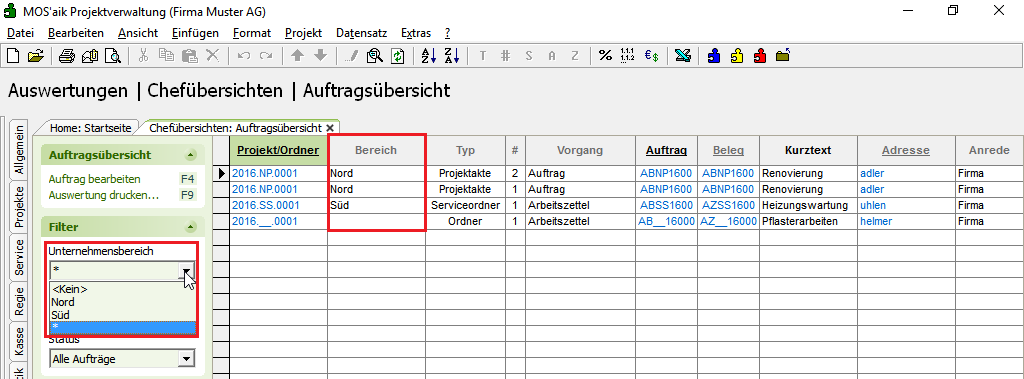Open the Datei menu
The height and width of the screenshot is (379, 1024).
click(x=20, y=33)
